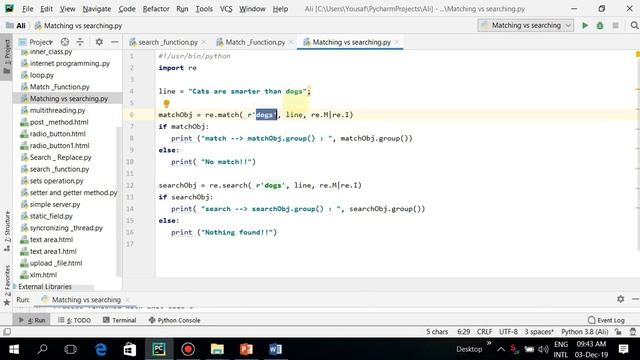Open the Event Log
640x360 pixels.
(x=607, y=320)
